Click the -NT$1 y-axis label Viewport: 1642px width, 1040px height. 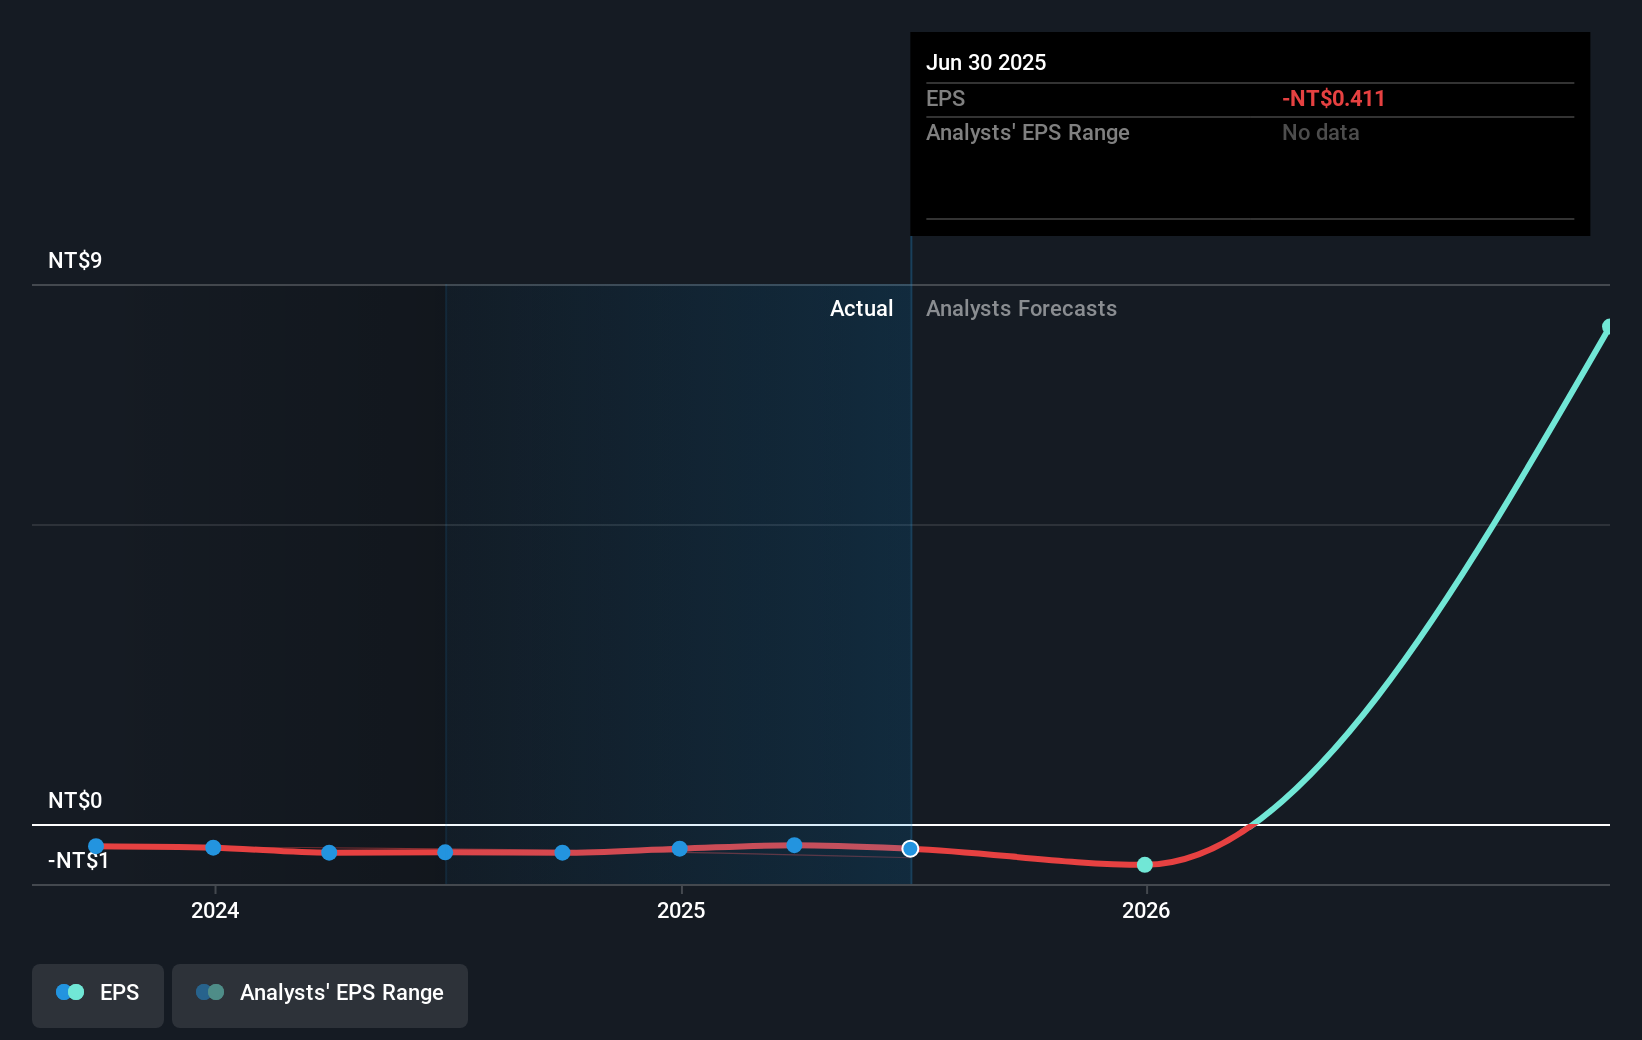(x=78, y=860)
